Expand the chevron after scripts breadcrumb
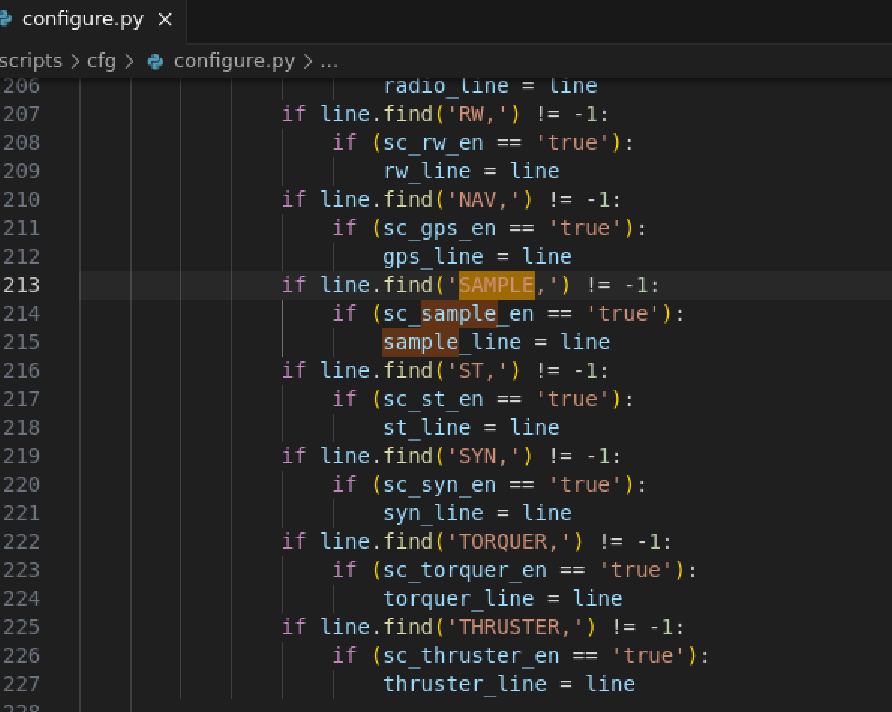The height and width of the screenshot is (712, 892). 75,61
